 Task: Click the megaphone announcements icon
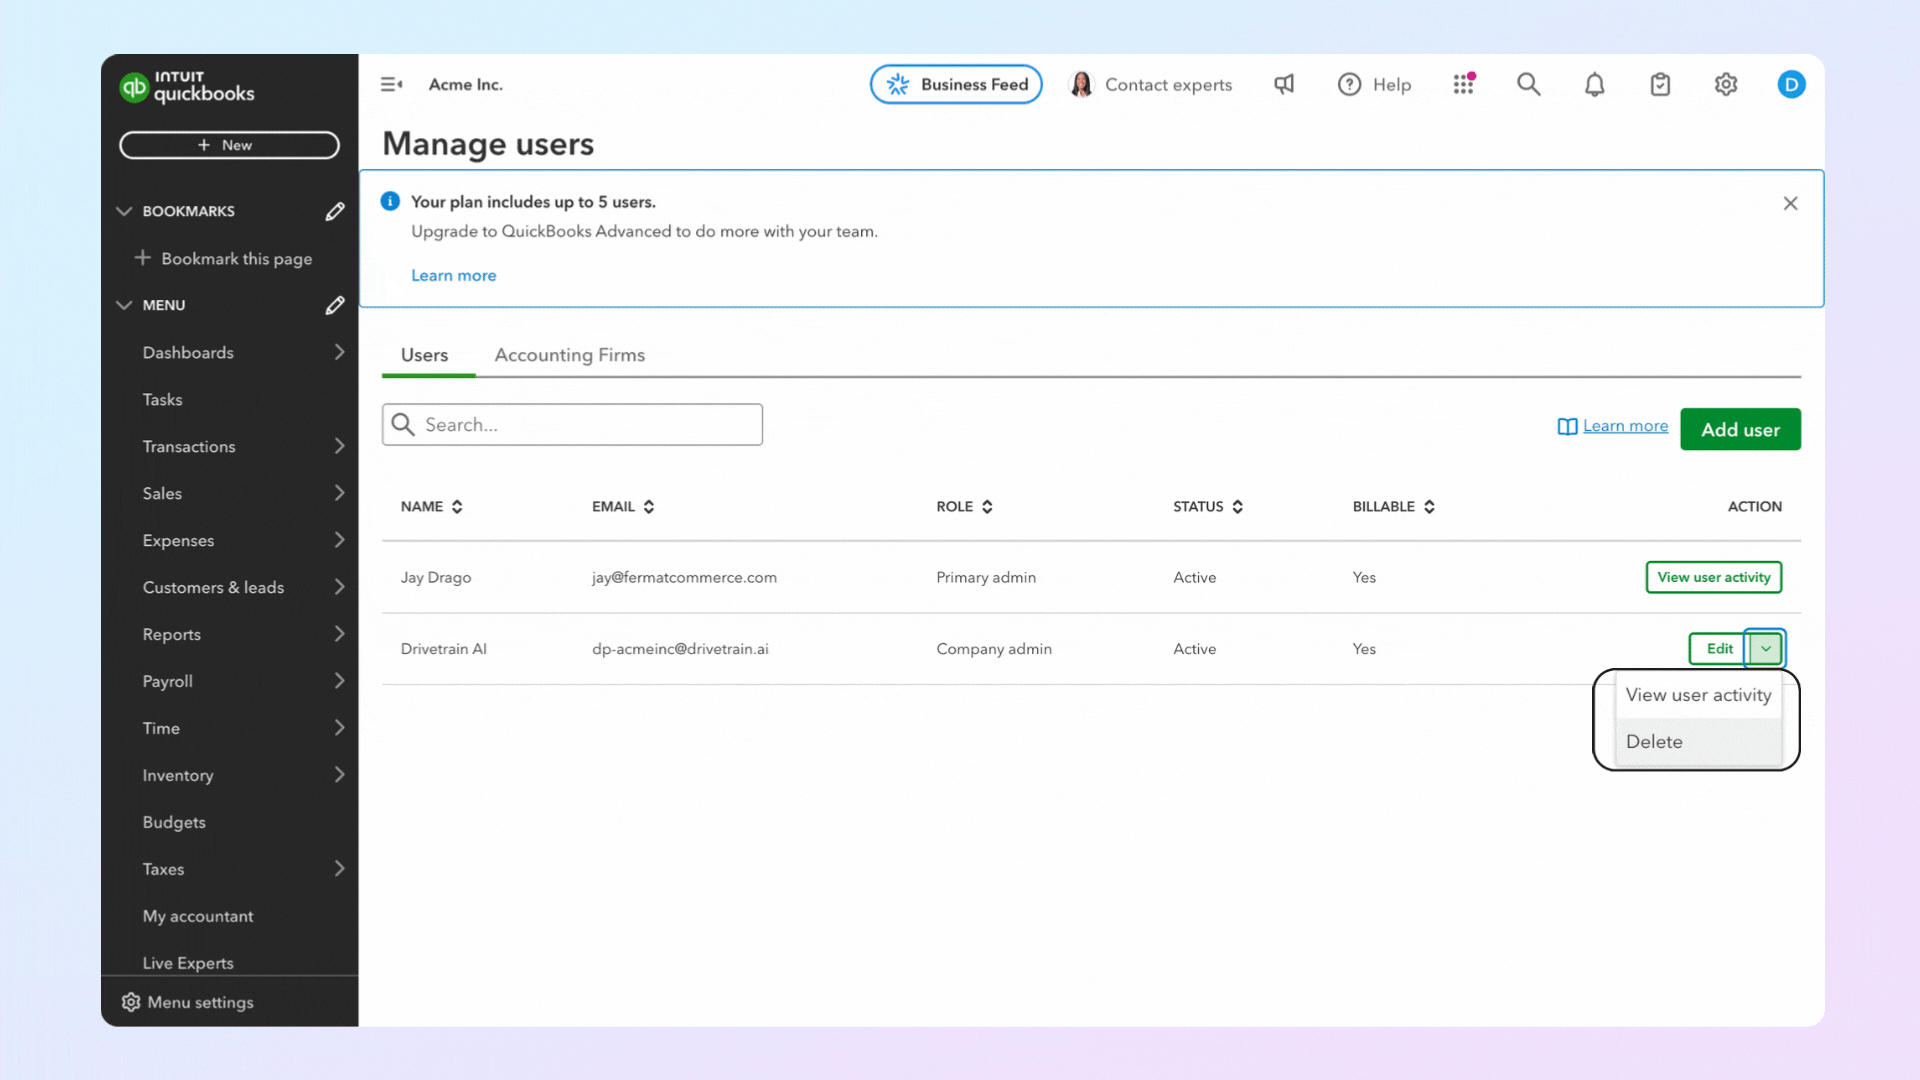tap(1284, 84)
